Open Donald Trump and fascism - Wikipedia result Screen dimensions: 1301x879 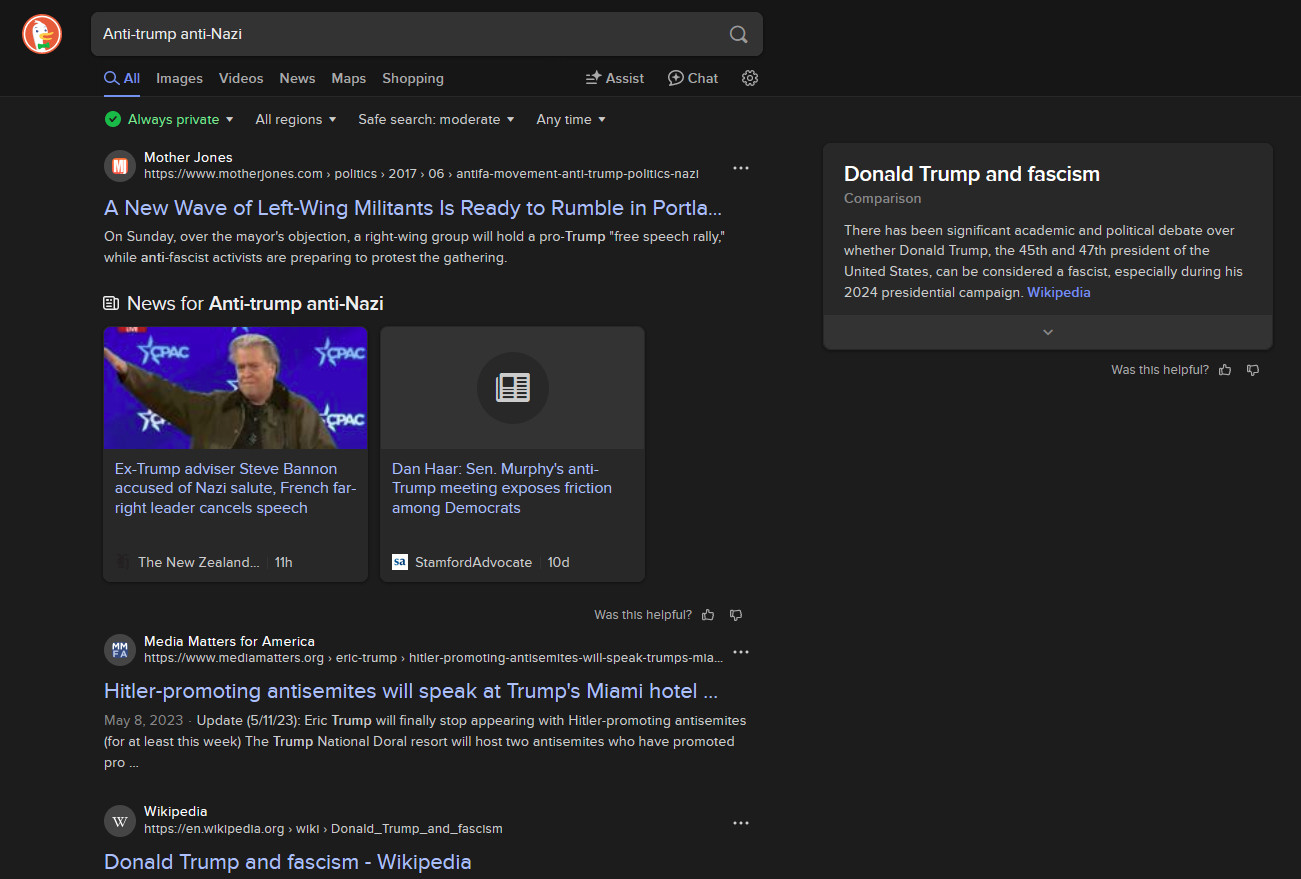click(288, 862)
